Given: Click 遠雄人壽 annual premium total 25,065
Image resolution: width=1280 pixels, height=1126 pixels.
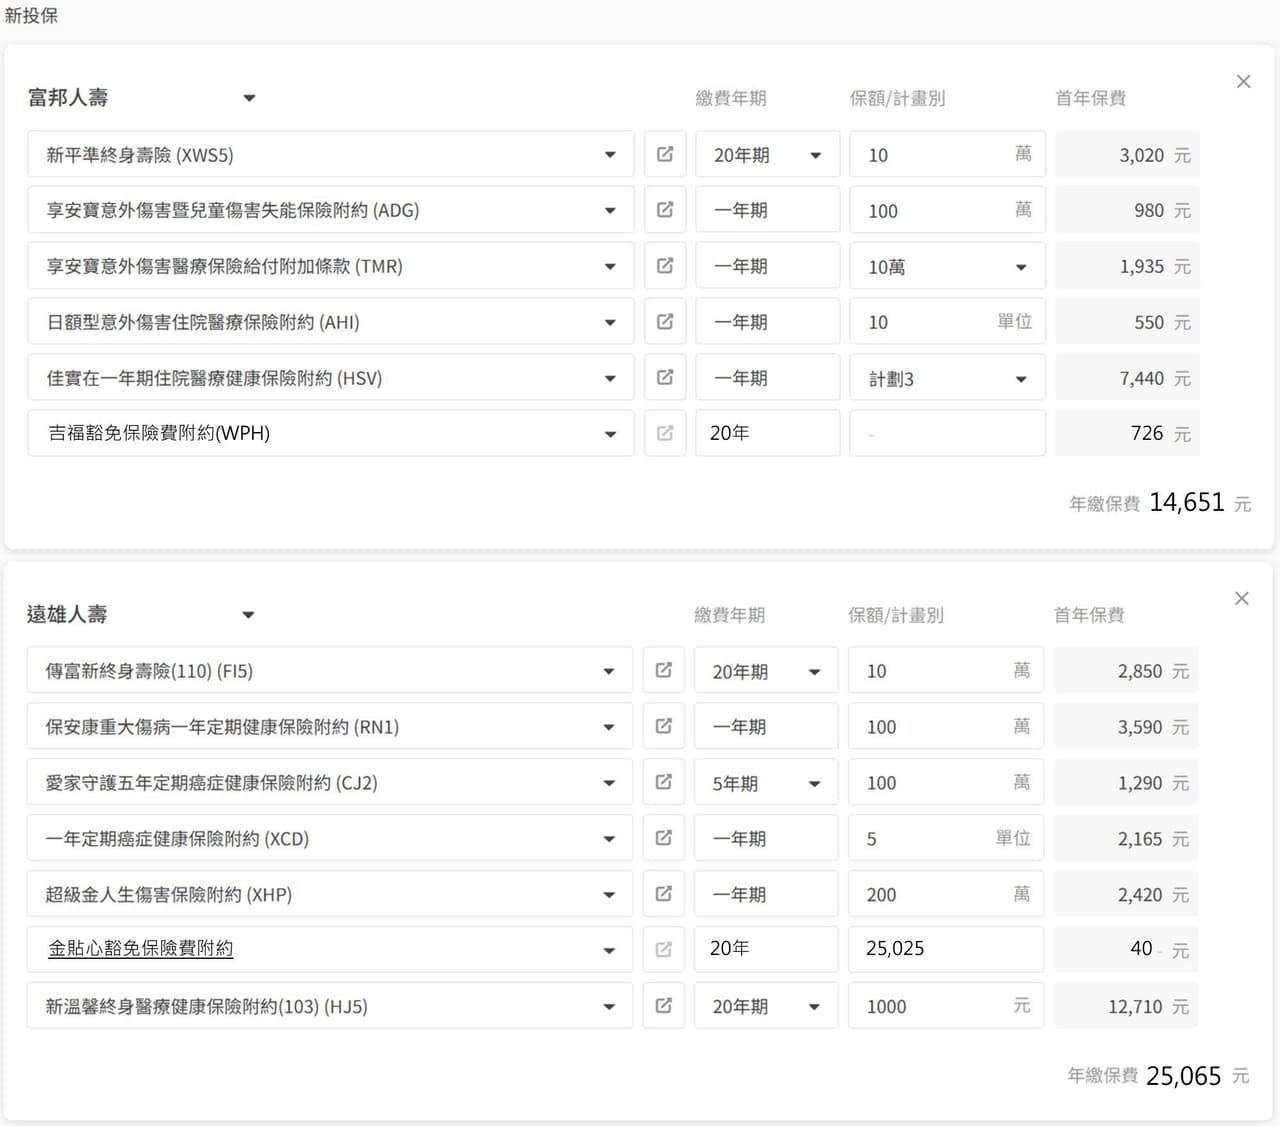Looking at the screenshot, I should (1184, 1076).
